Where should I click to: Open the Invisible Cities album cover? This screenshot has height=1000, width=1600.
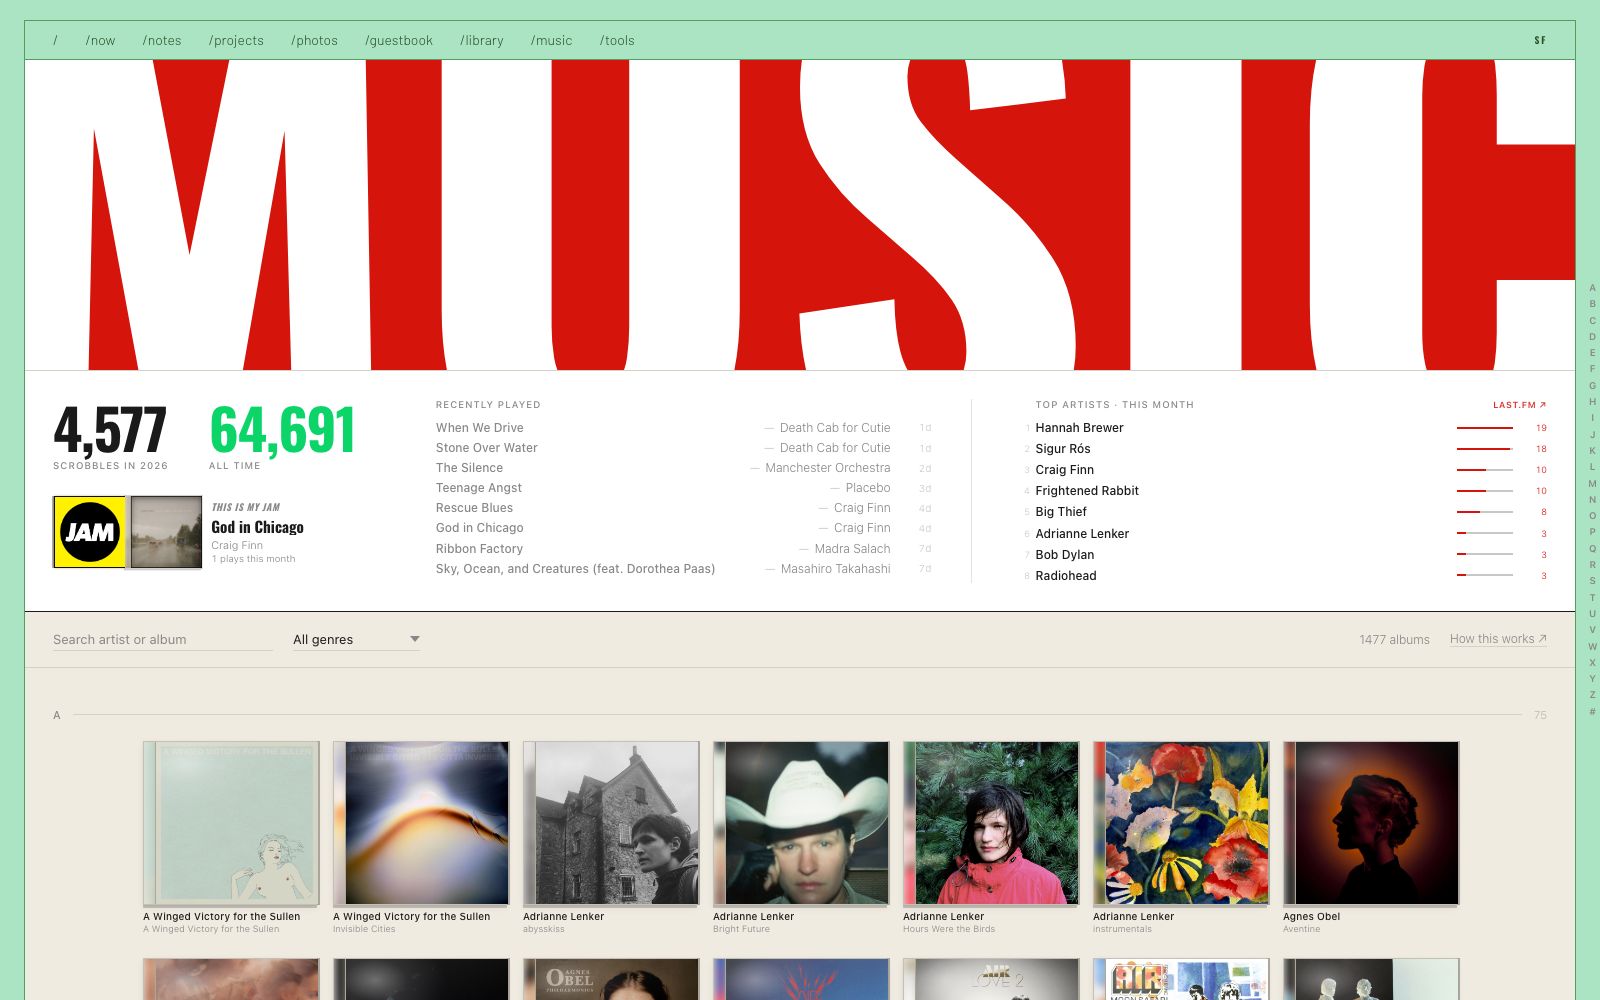421,823
